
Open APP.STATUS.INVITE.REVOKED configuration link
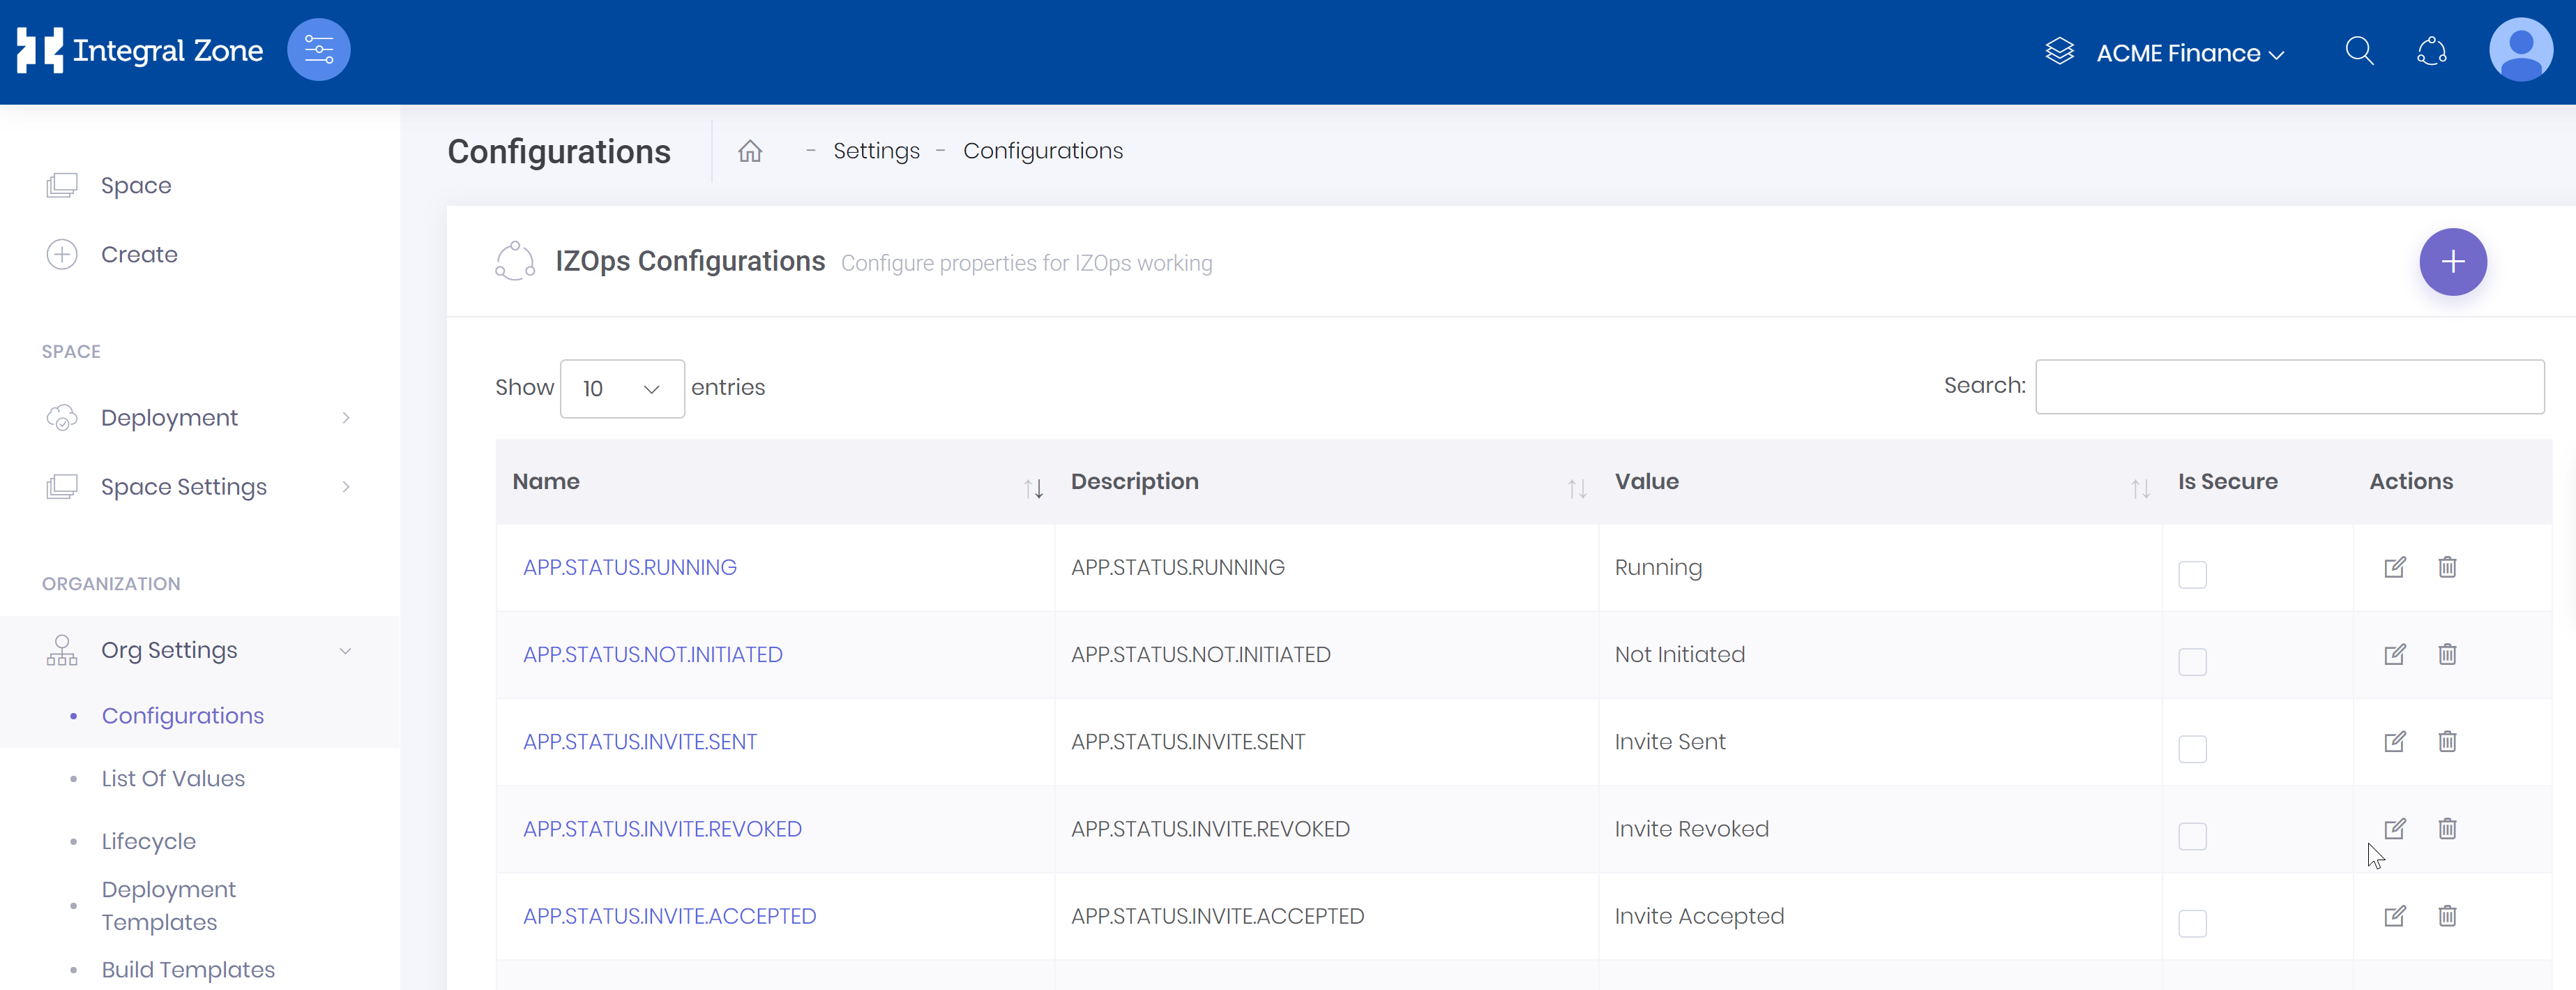[662, 829]
